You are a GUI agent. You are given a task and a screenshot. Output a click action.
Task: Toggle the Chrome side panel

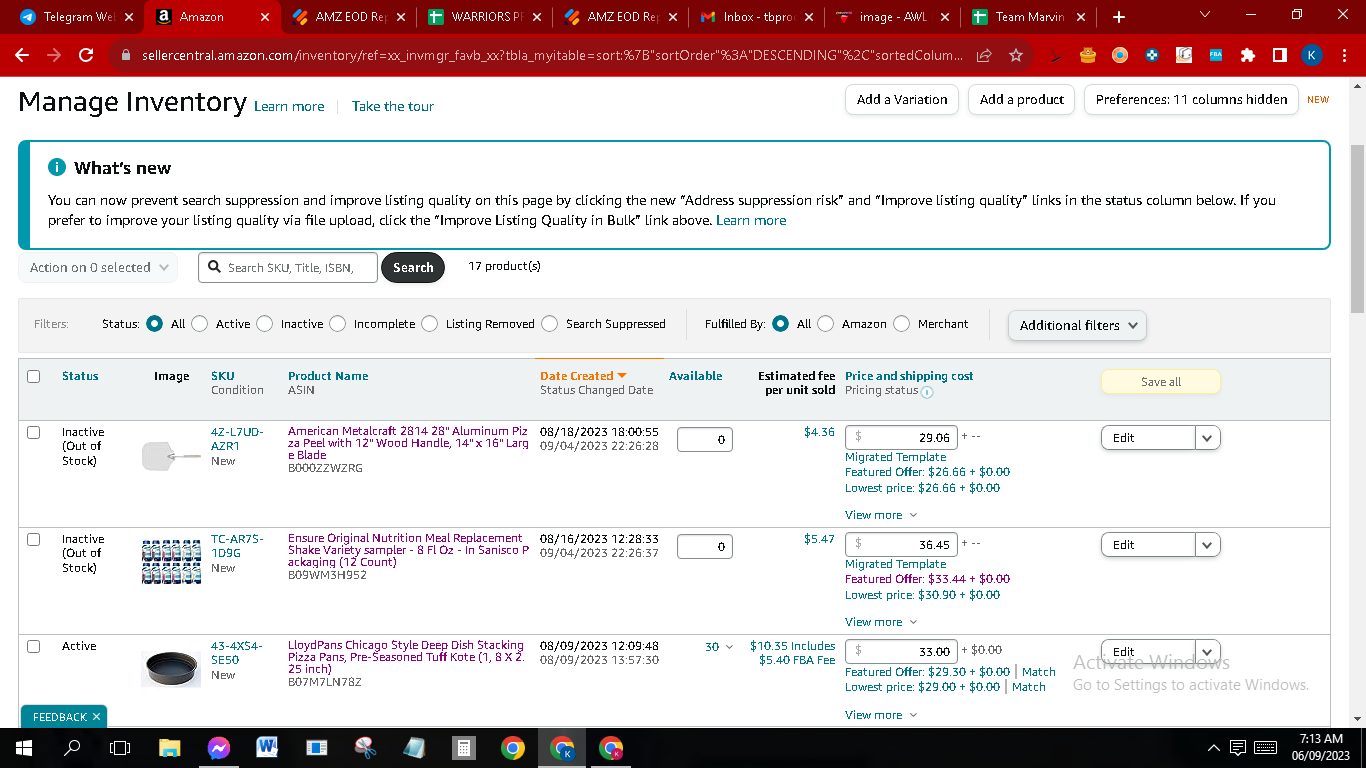point(1280,56)
